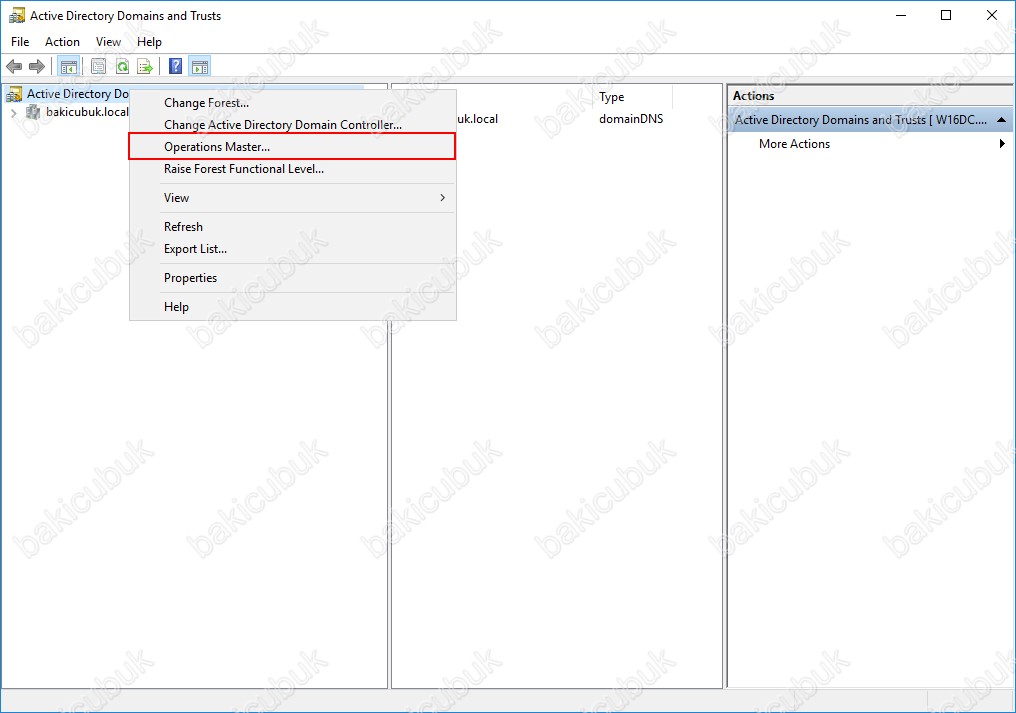The image size is (1016, 713).
Task: Toggle the Show/Hide Action Pane toolbar icon
Action: click(200, 66)
